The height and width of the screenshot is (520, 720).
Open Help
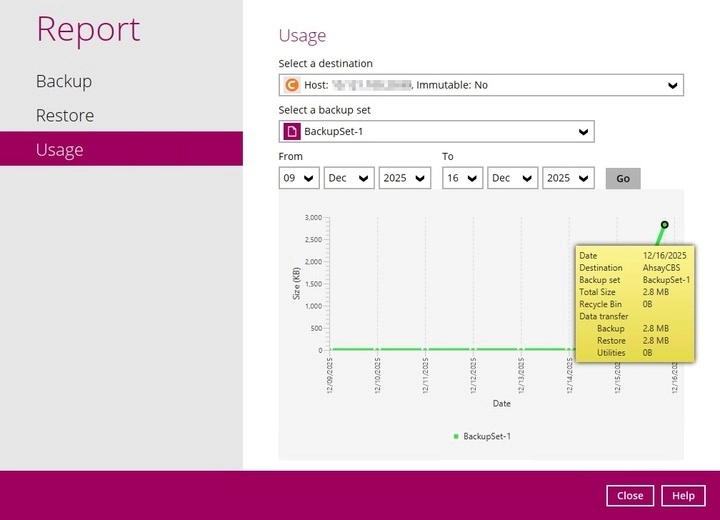[683, 496]
